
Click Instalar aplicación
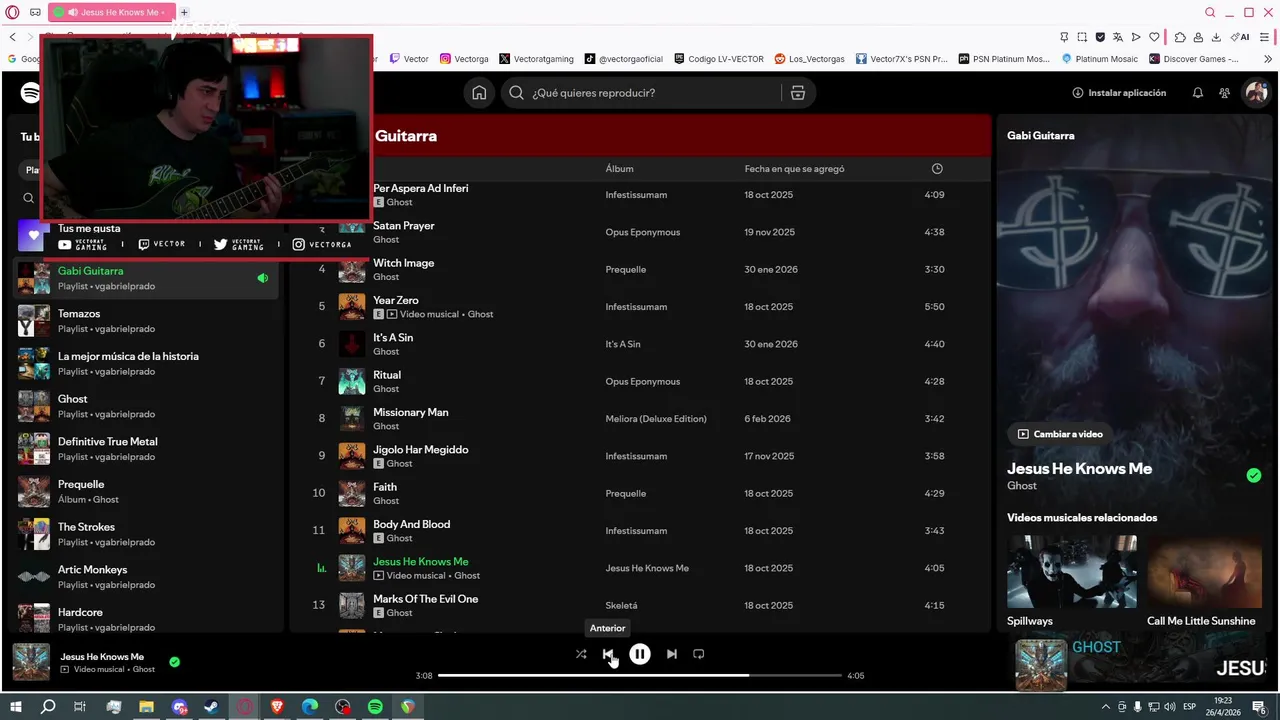(x=1119, y=93)
